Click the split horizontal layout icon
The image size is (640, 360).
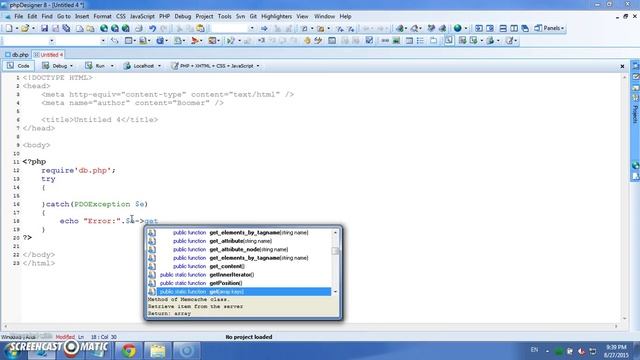tap(503, 28)
